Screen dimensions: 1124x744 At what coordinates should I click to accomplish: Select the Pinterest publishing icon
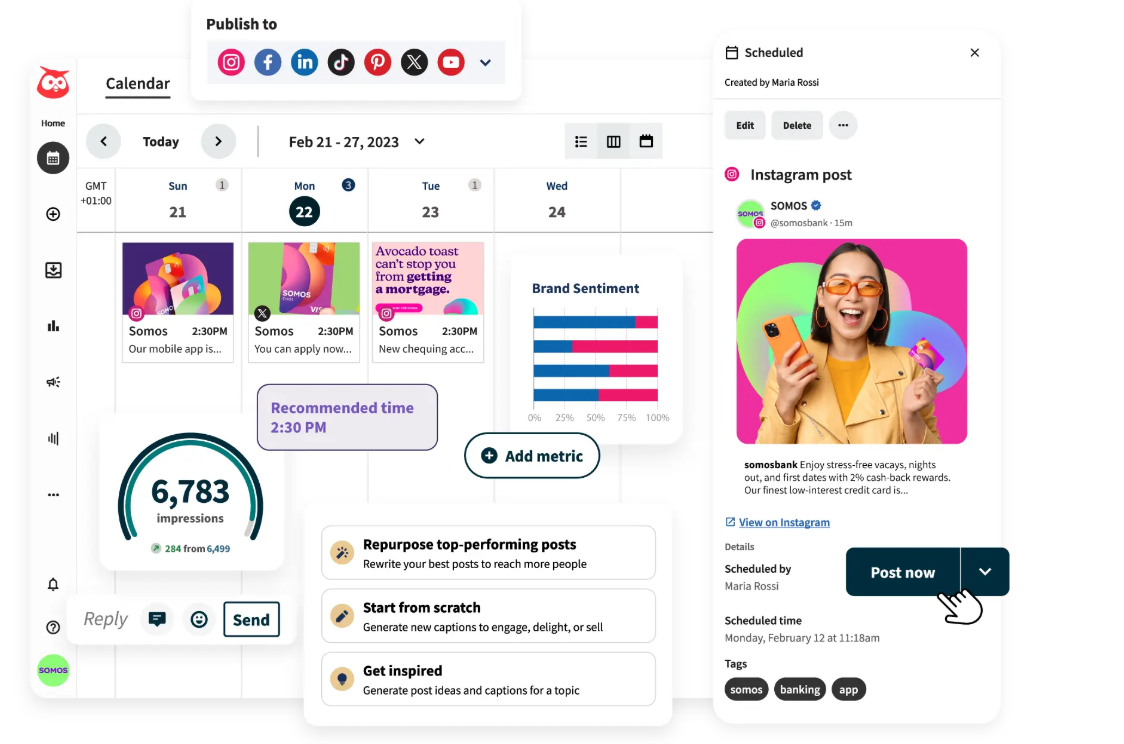(377, 62)
